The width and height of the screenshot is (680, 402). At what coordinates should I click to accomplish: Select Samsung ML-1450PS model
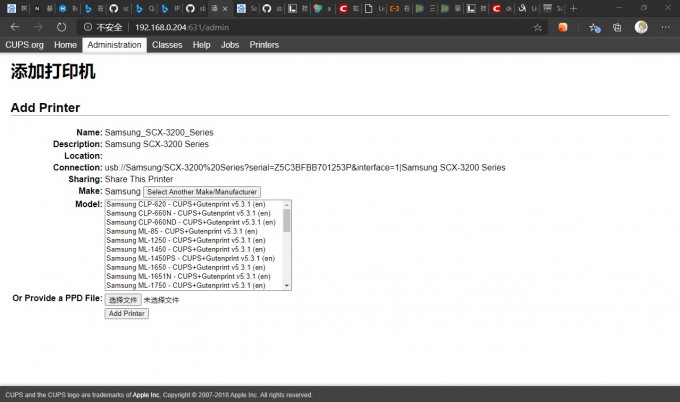(190, 258)
